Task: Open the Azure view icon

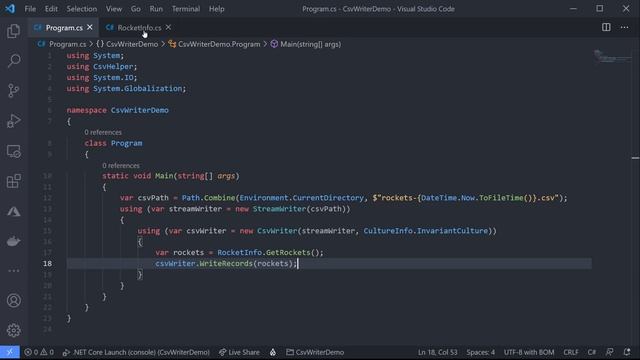Action: coord(13,211)
